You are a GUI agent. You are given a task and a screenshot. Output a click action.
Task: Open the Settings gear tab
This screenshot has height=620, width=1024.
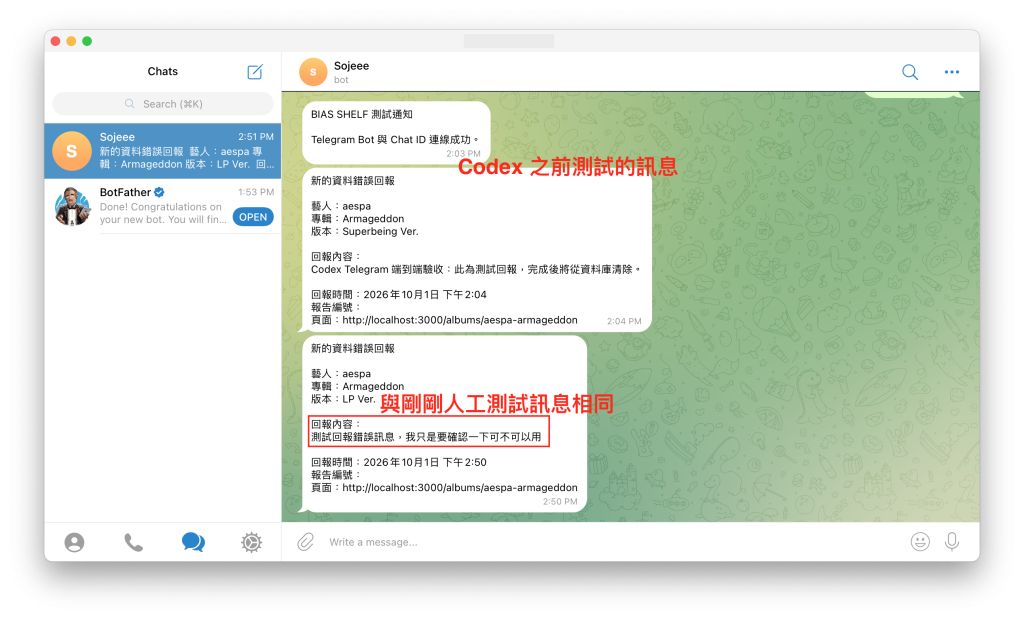tap(251, 542)
